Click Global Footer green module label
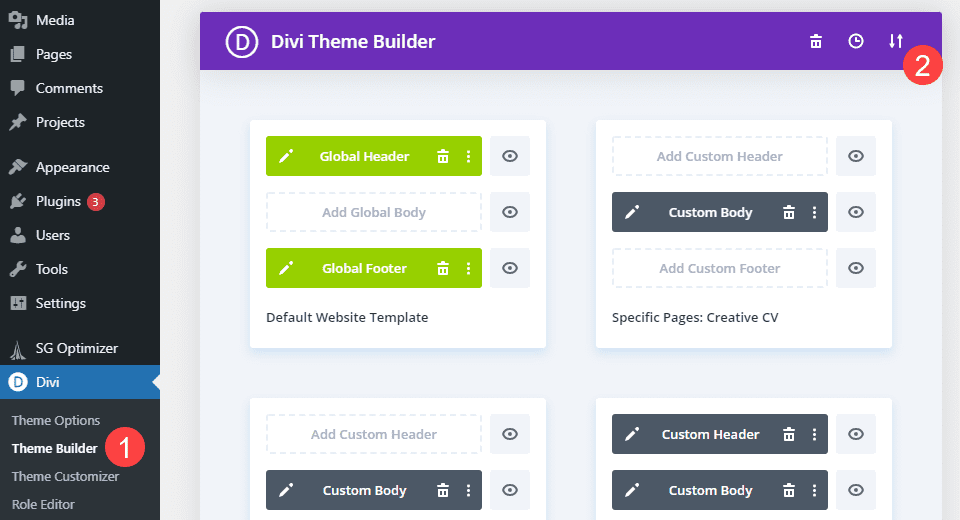The width and height of the screenshot is (960, 520). click(364, 268)
